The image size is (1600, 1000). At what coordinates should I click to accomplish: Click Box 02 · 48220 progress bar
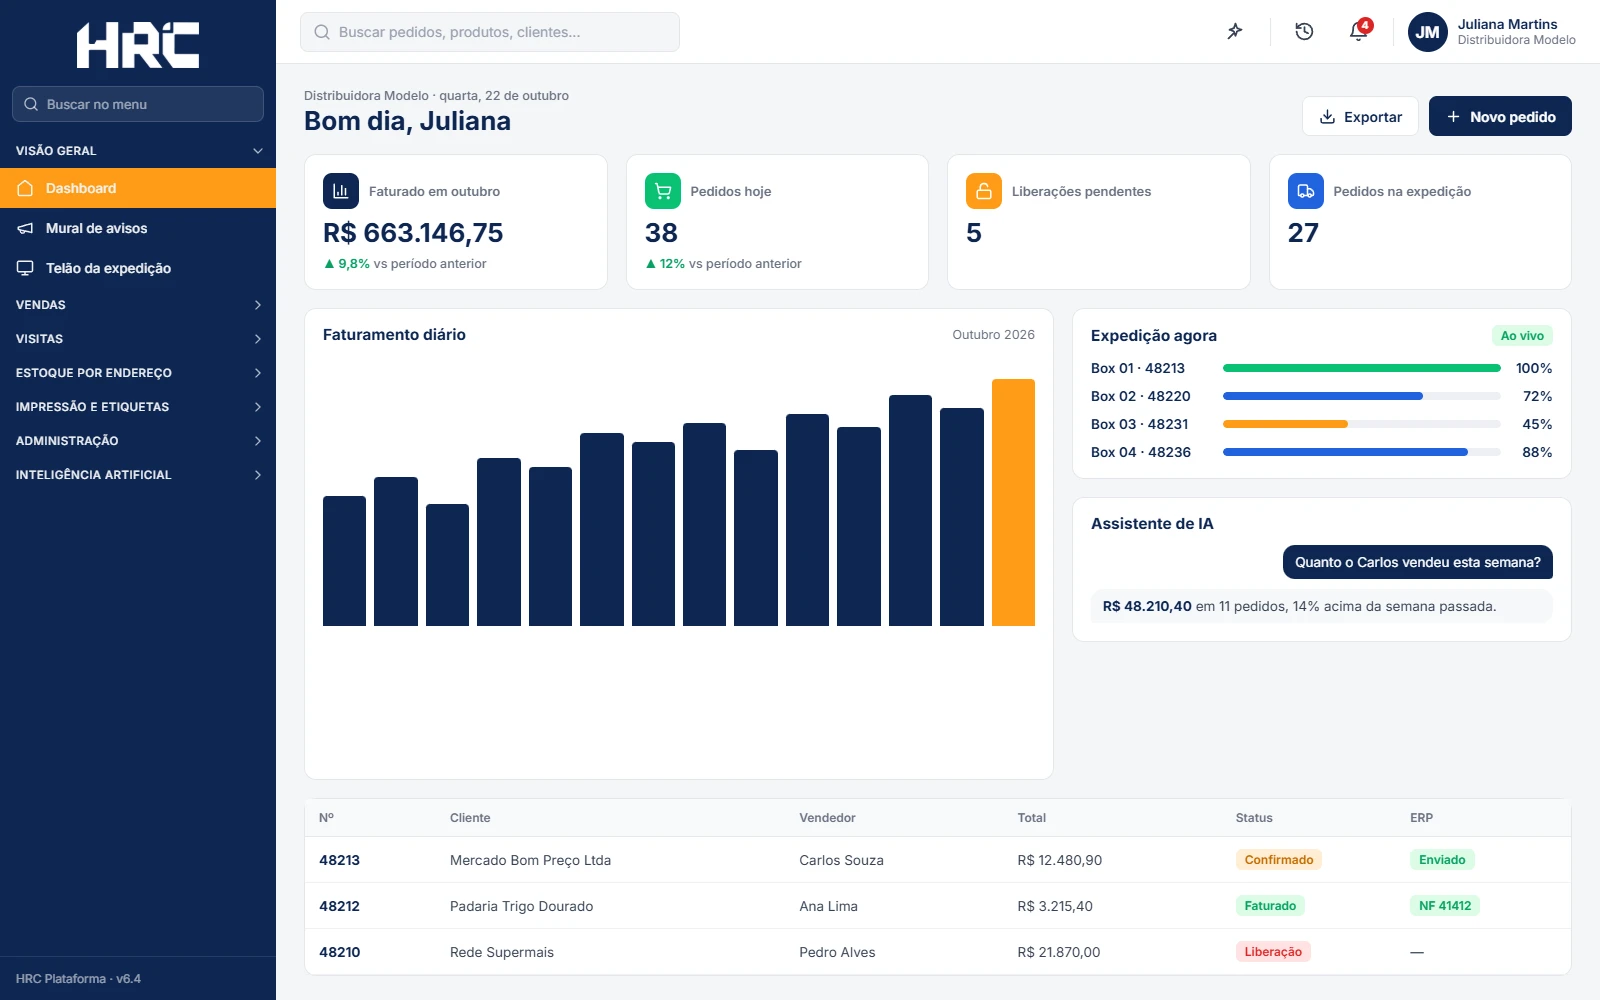tap(1362, 396)
